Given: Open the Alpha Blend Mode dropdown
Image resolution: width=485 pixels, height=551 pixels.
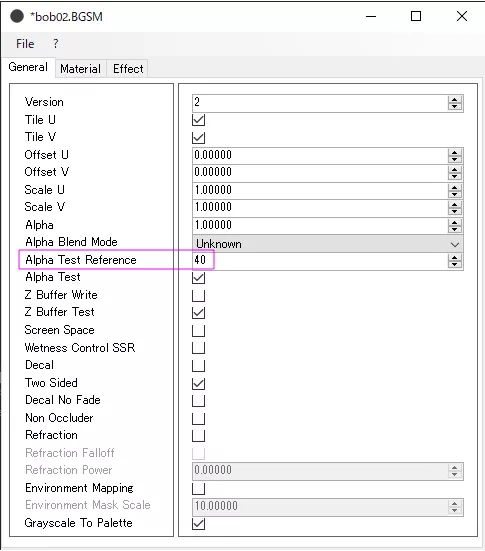Looking at the screenshot, I should [328, 244].
